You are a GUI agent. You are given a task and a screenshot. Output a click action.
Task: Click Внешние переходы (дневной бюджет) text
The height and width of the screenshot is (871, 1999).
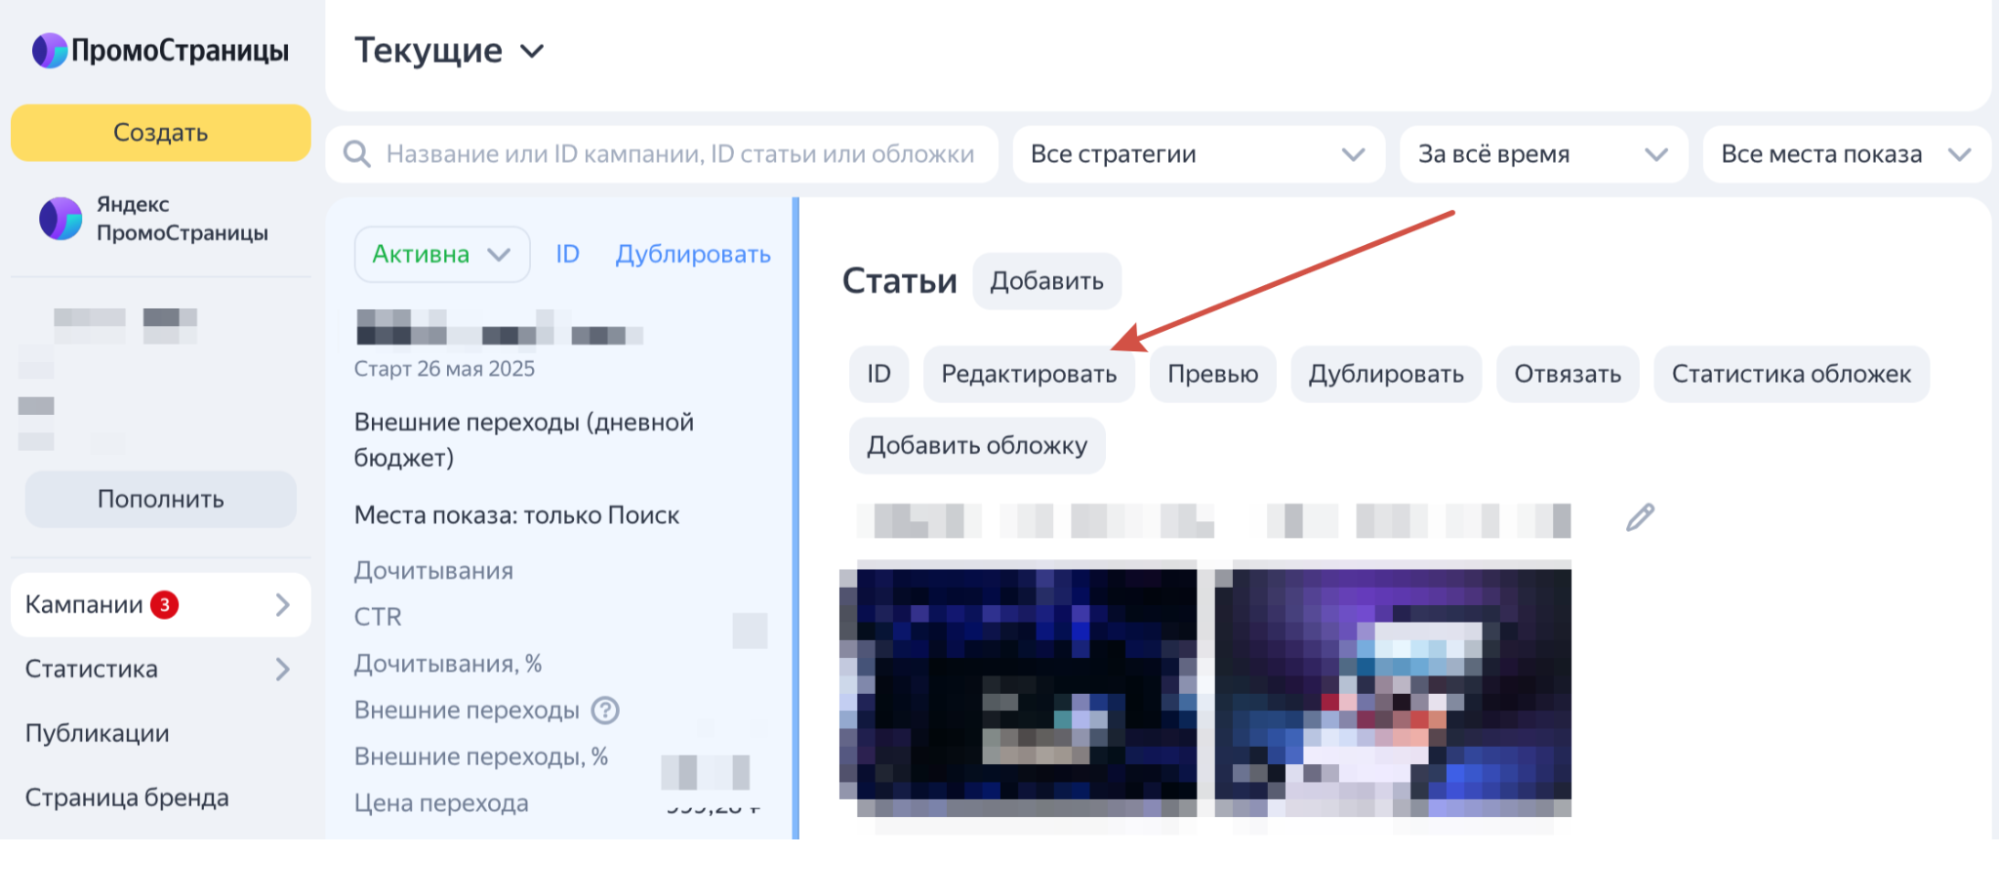pos(524,440)
